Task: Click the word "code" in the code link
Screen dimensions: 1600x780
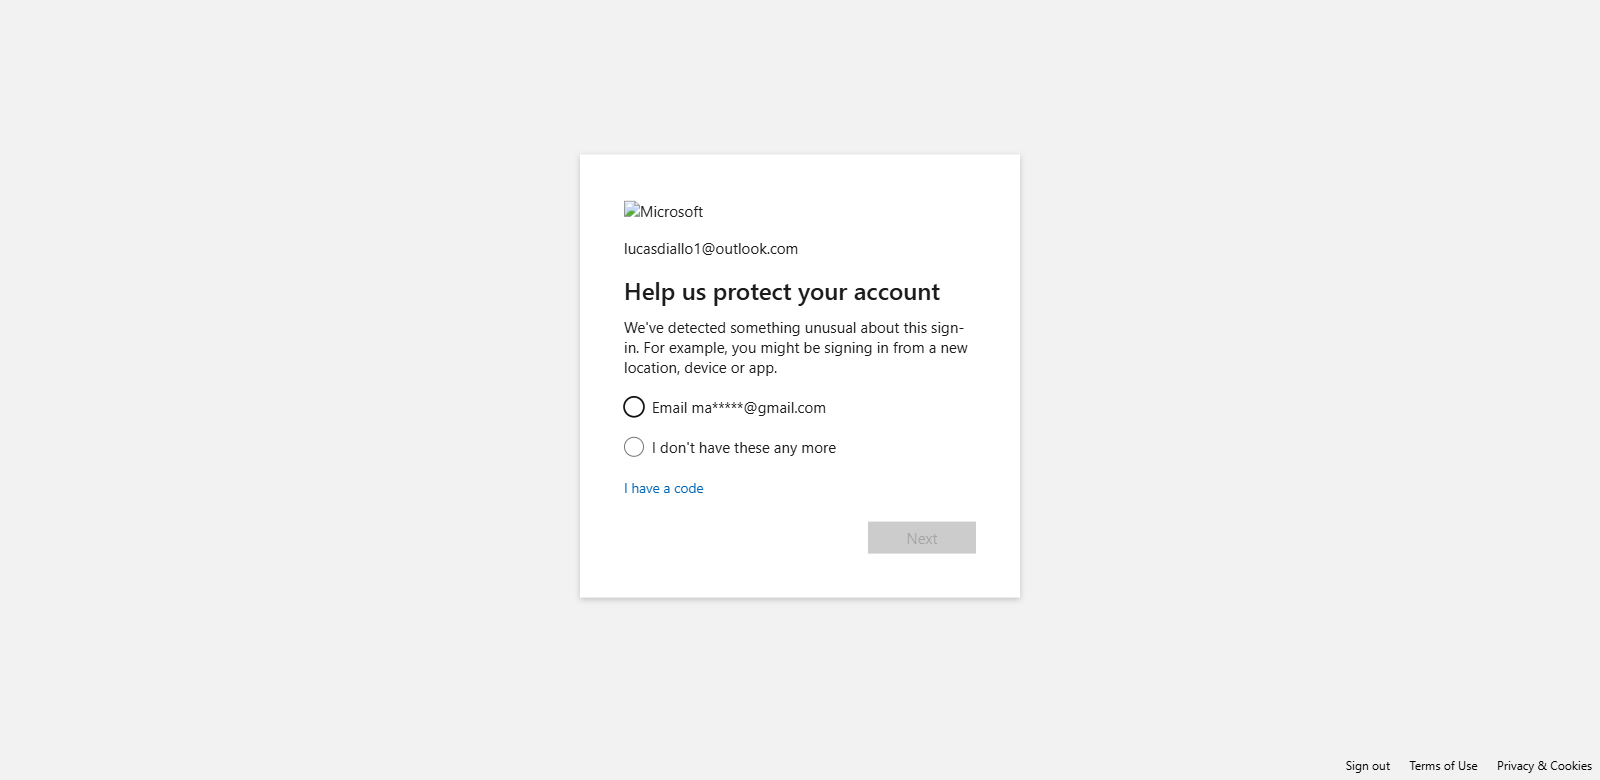Action: (x=689, y=488)
